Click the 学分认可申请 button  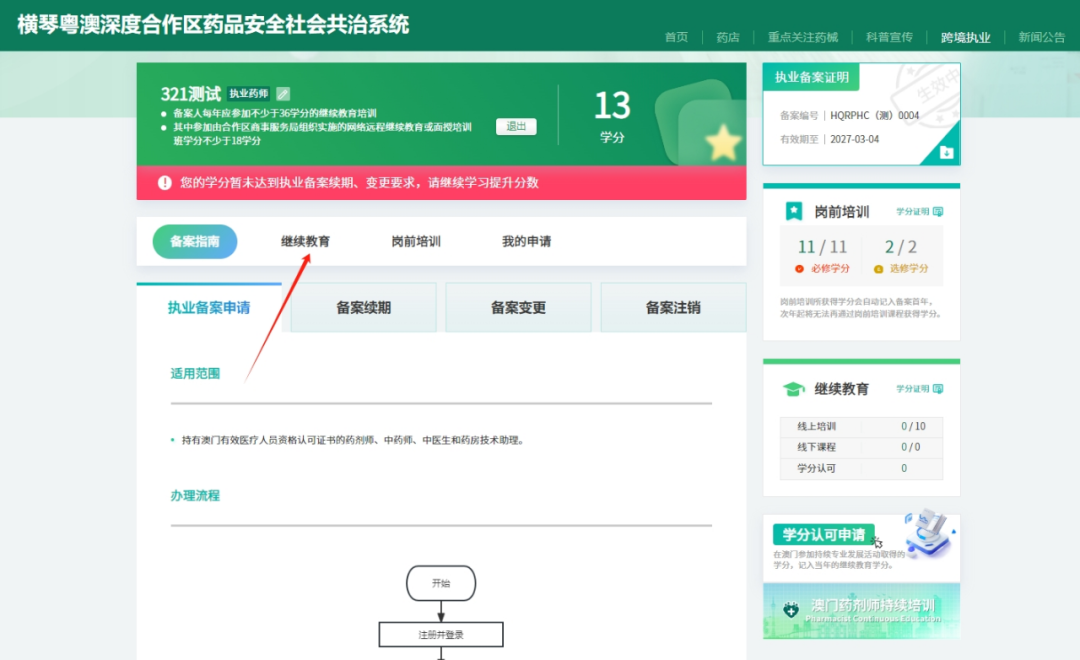pos(824,535)
